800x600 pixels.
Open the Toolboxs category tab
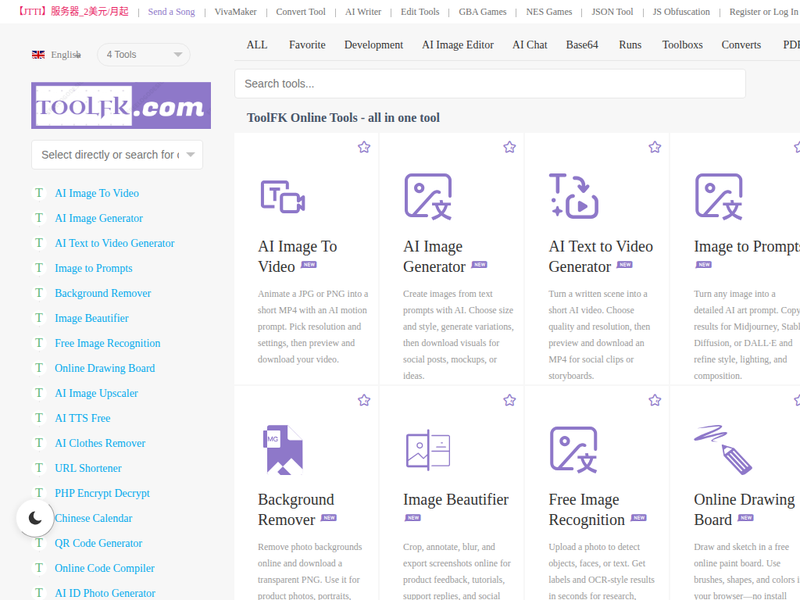point(682,45)
